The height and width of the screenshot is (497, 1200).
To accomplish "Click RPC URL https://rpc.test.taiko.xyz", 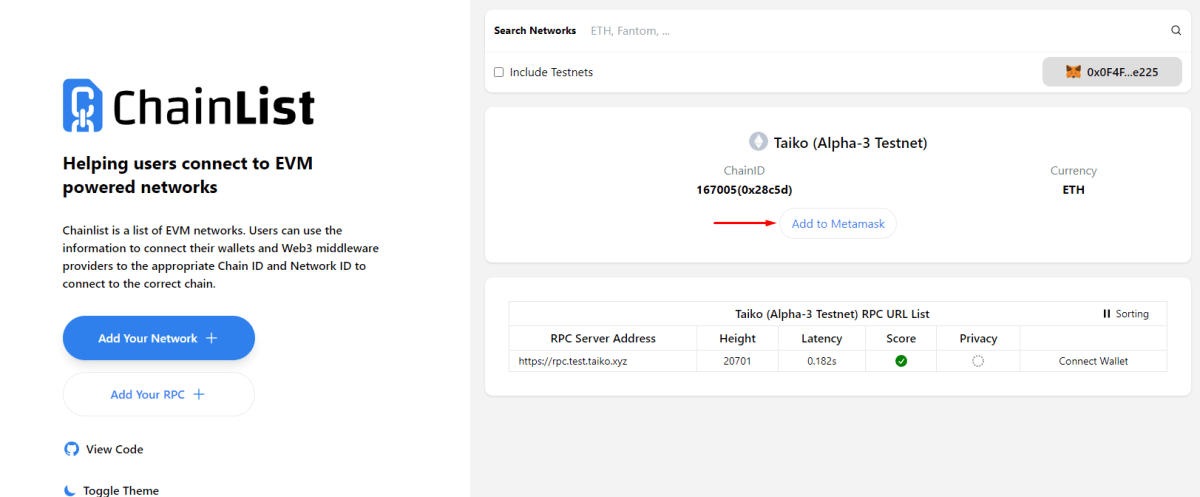I will click(x=573, y=361).
